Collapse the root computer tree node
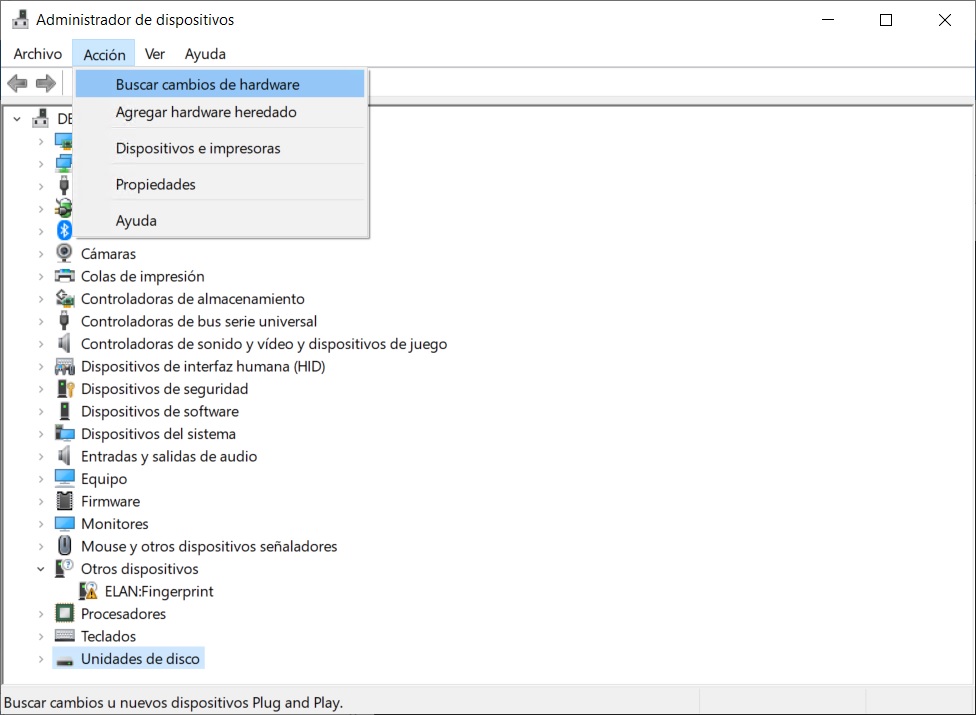The width and height of the screenshot is (976, 715). (17, 118)
